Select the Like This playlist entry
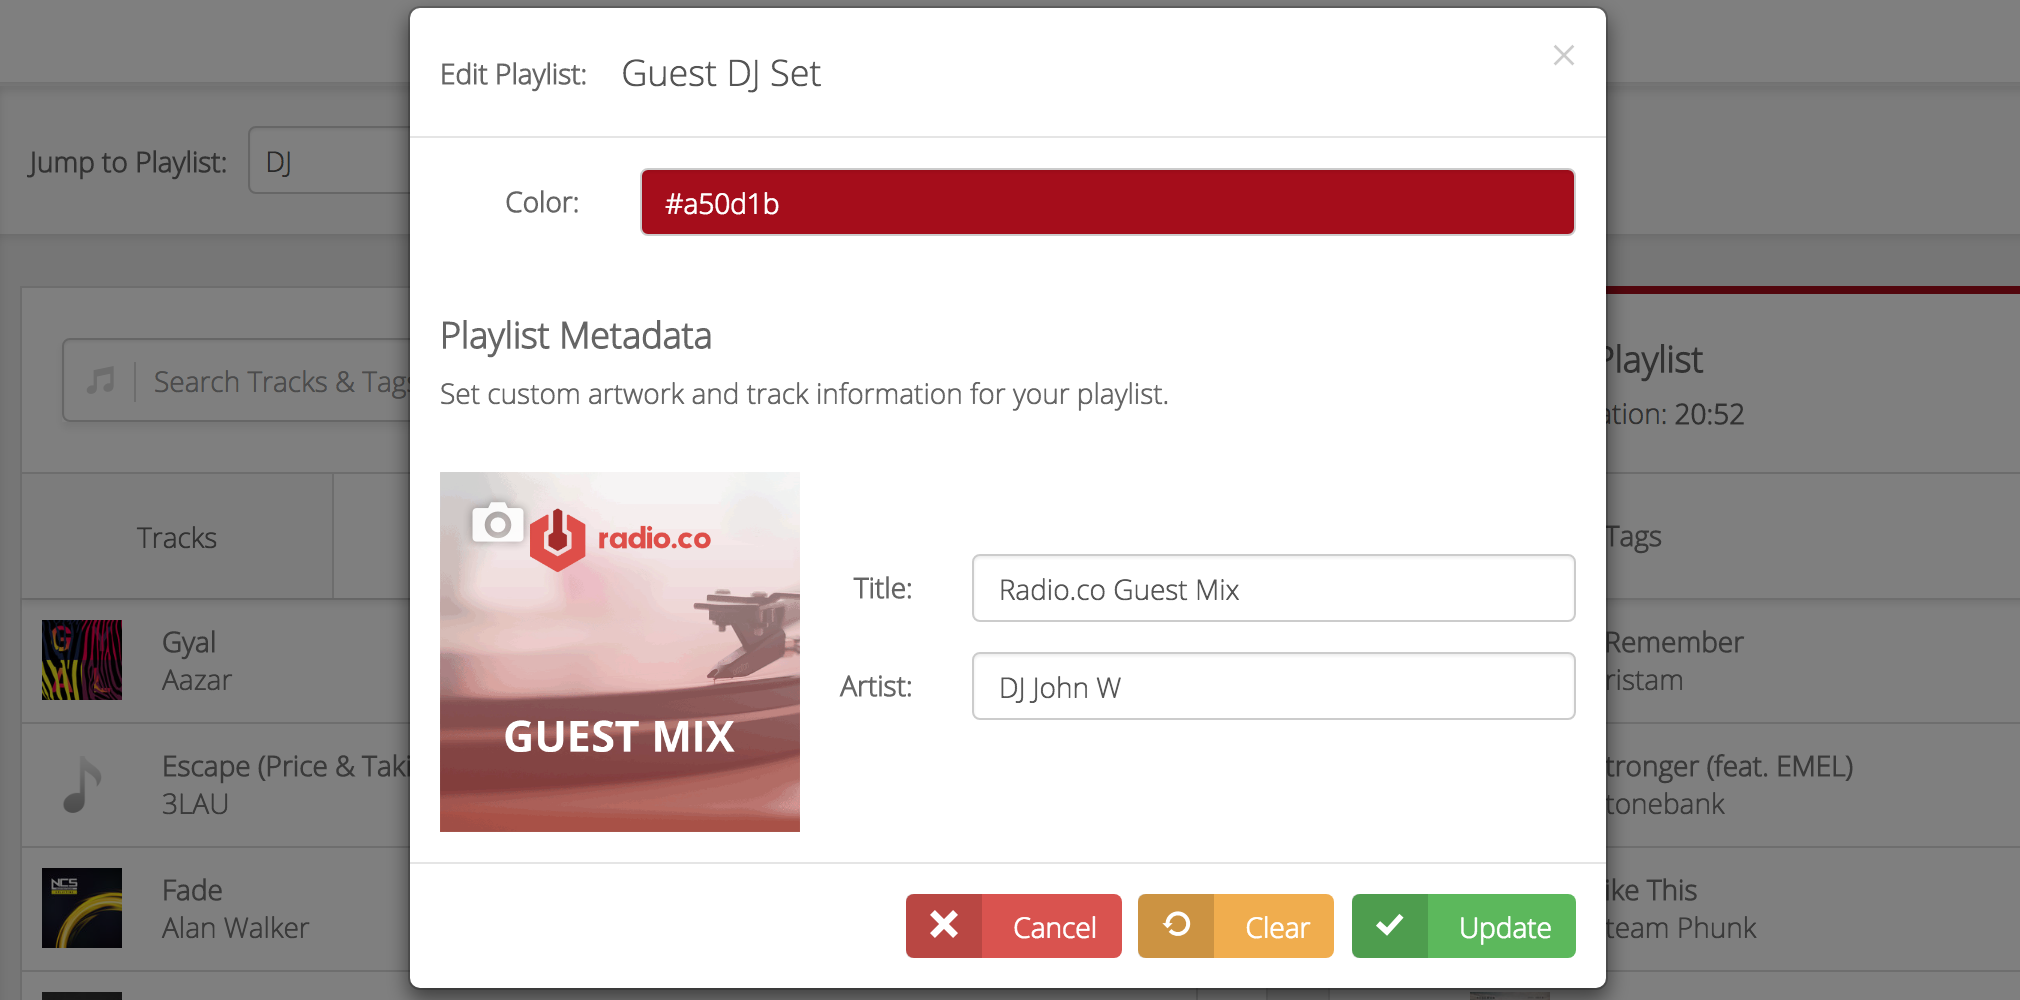This screenshot has height=1000, width=2020. [1812, 909]
